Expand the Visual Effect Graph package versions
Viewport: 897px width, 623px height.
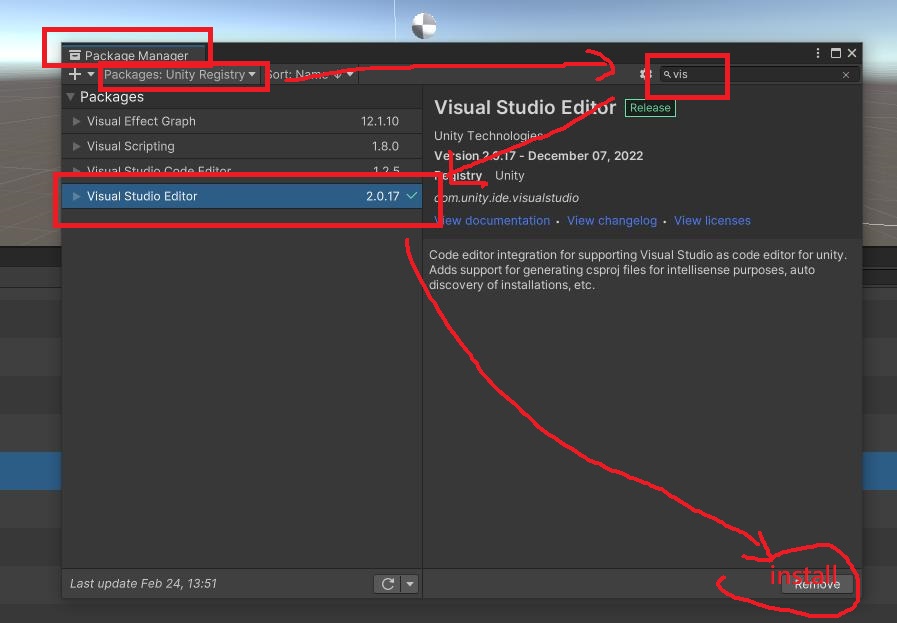click(x=76, y=121)
